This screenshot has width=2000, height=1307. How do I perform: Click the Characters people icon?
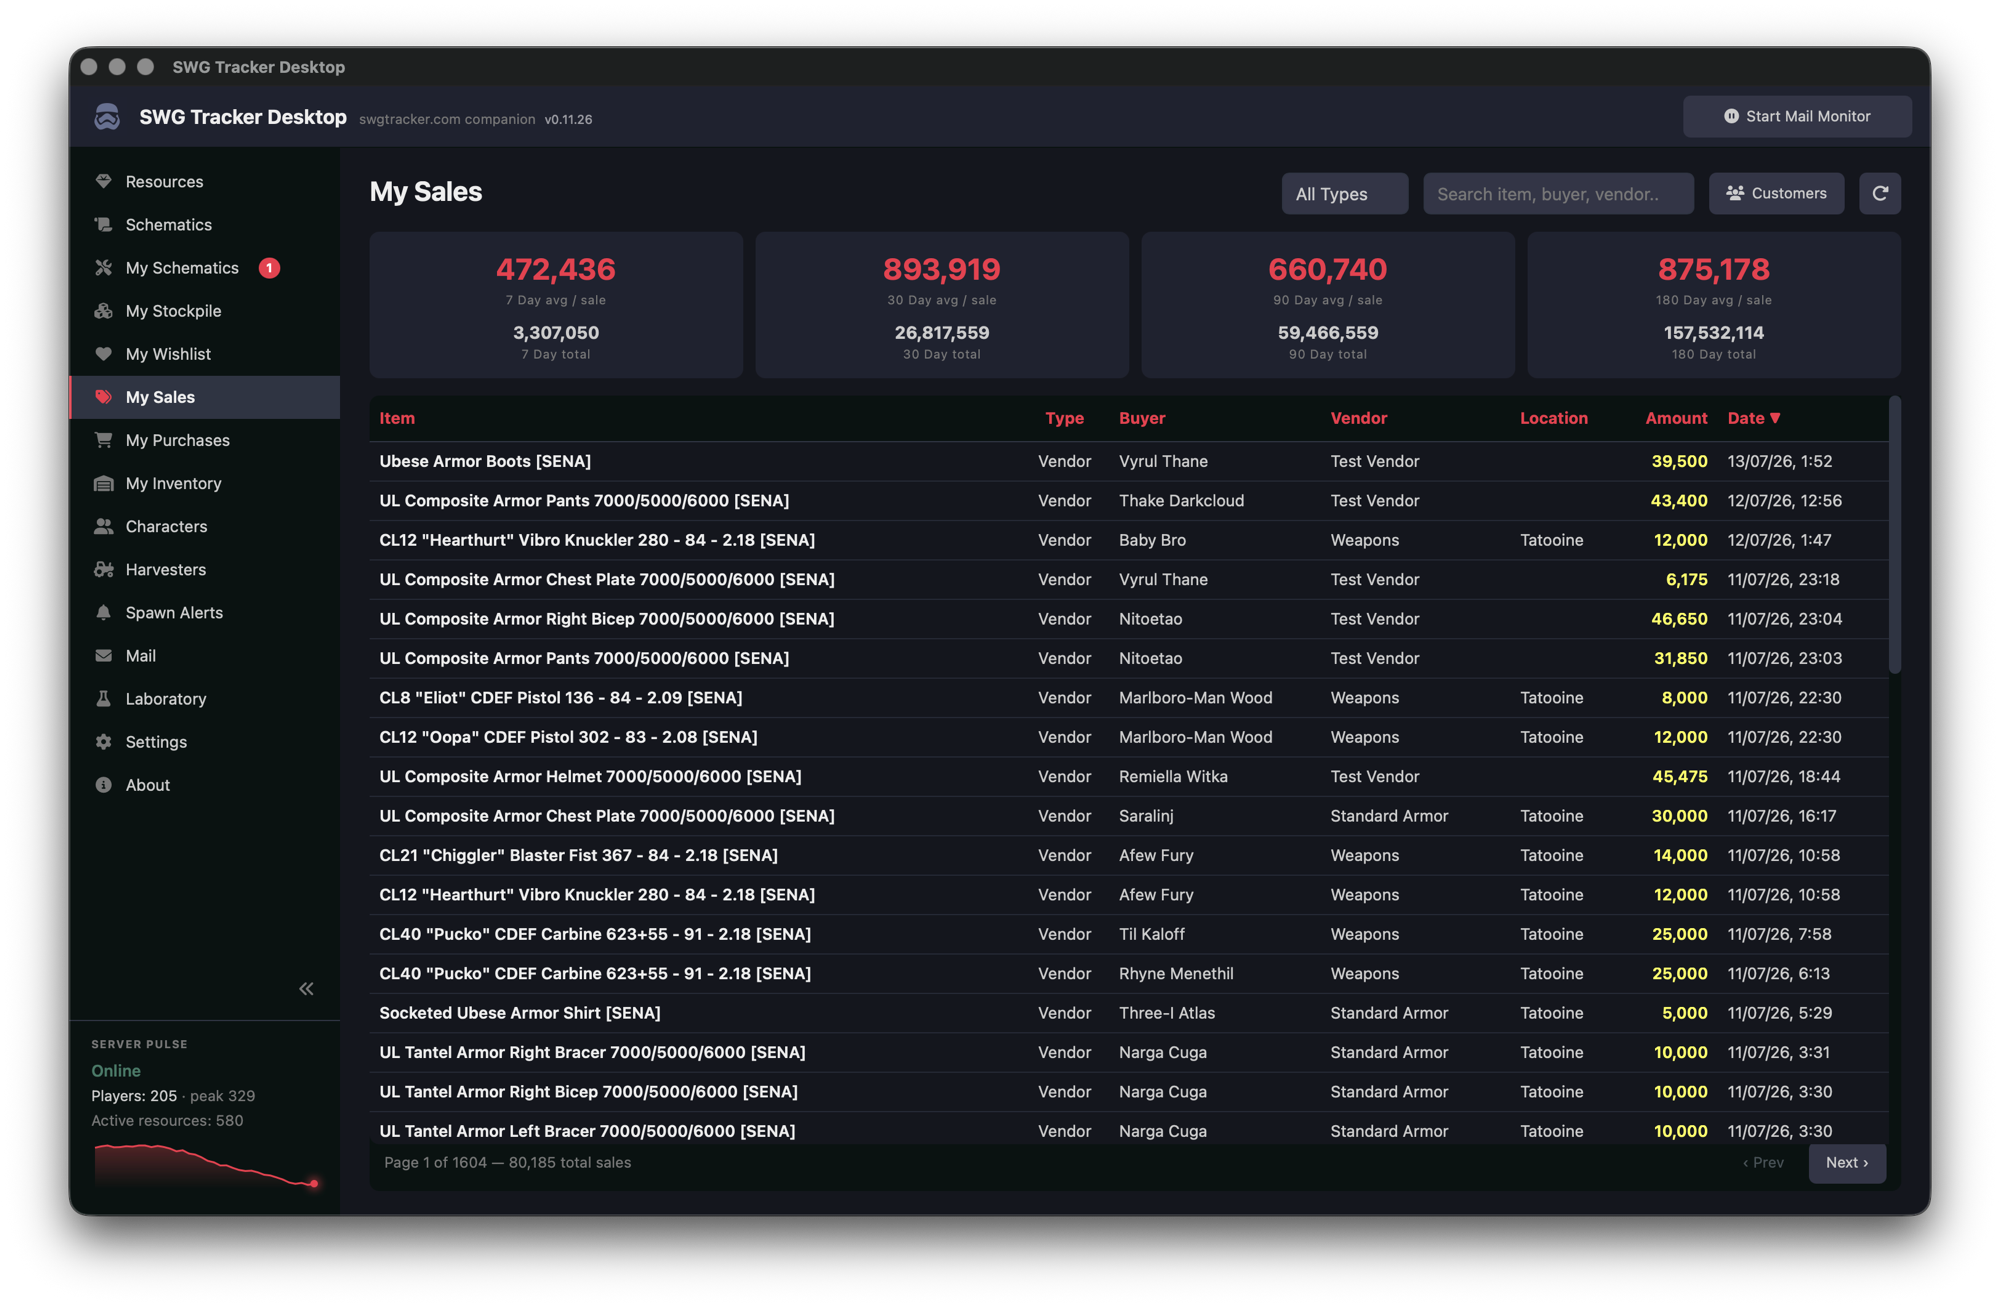(x=103, y=526)
